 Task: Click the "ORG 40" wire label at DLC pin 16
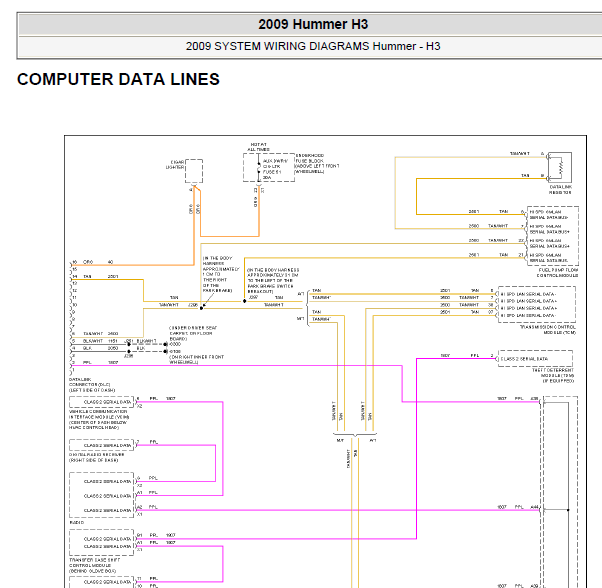98,262
